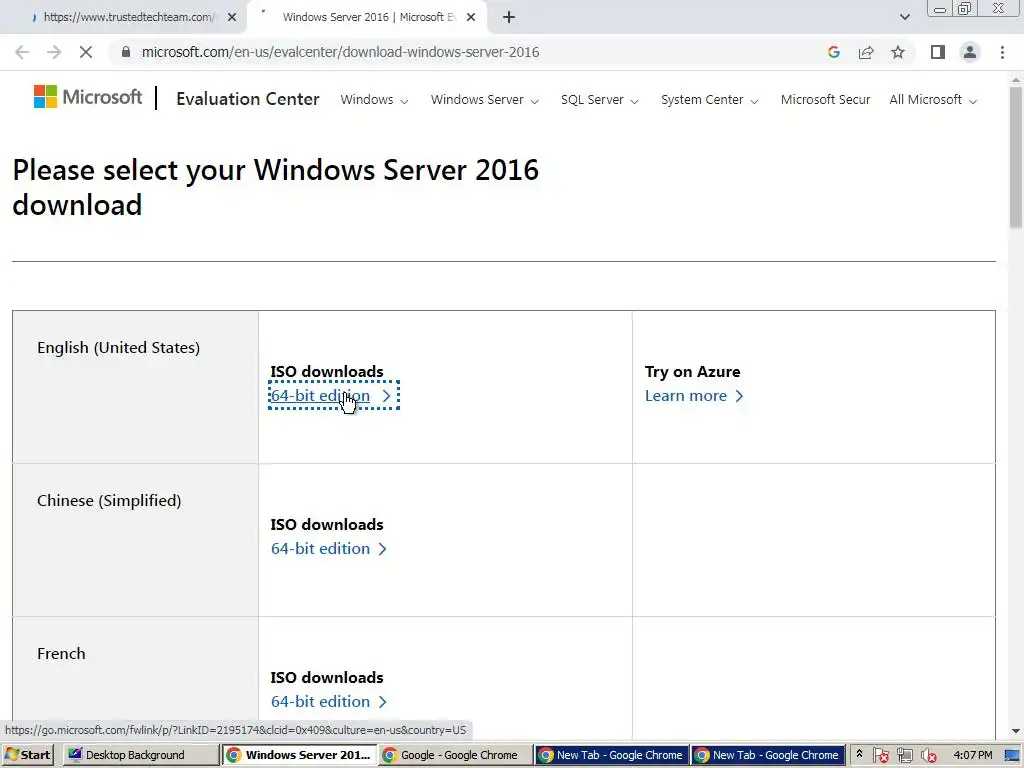This screenshot has height=768, width=1024.
Task: Click the scrollbar up arrow
Action: [1015, 80]
